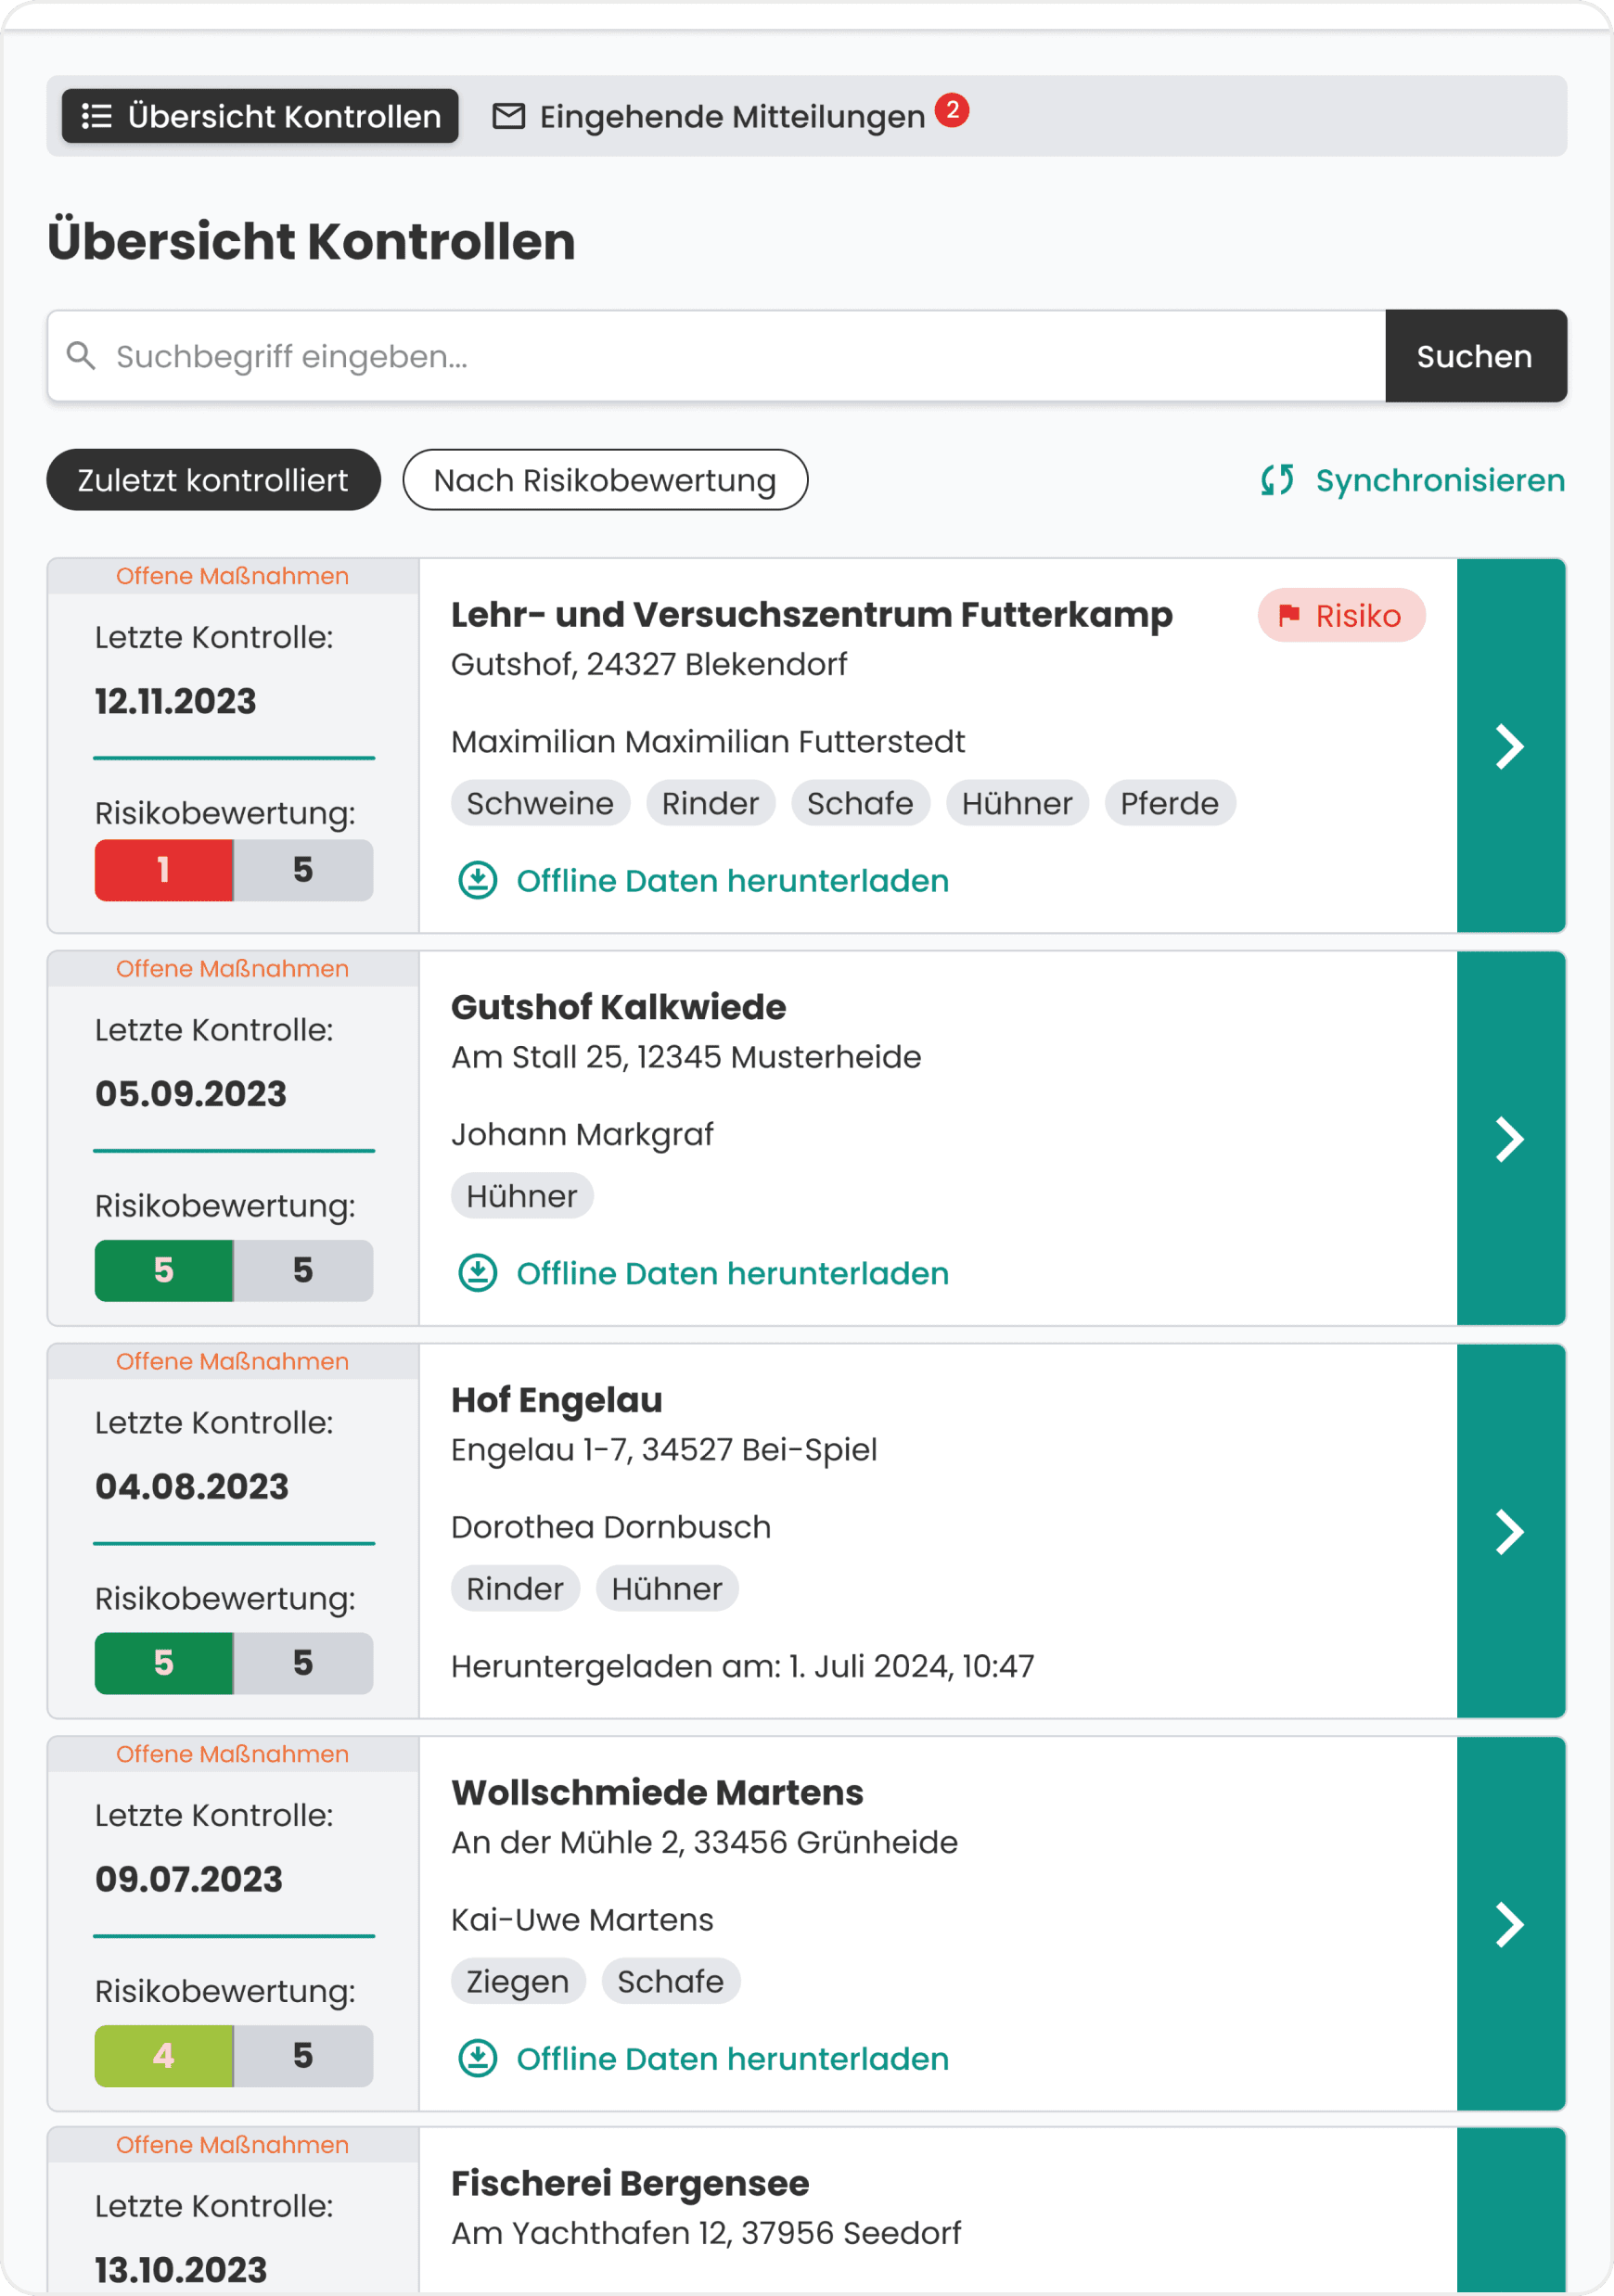Click red risk score 1 on Futterkamp
The width and height of the screenshot is (1614, 2296).
click(x=164, y=870)
